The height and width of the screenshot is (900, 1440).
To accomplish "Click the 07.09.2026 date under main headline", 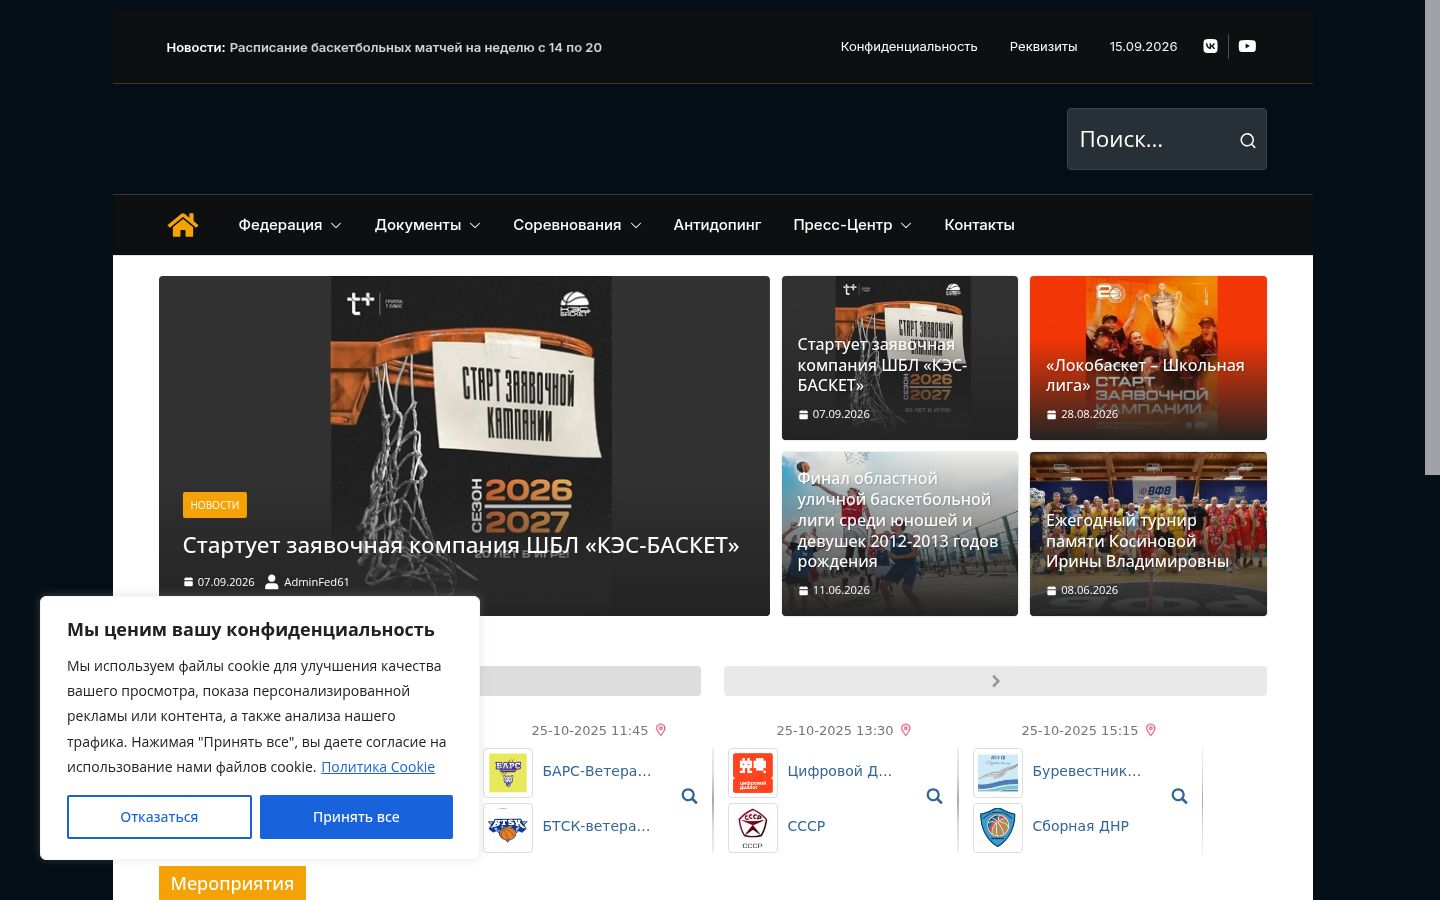I will click(x=226, y=582).
